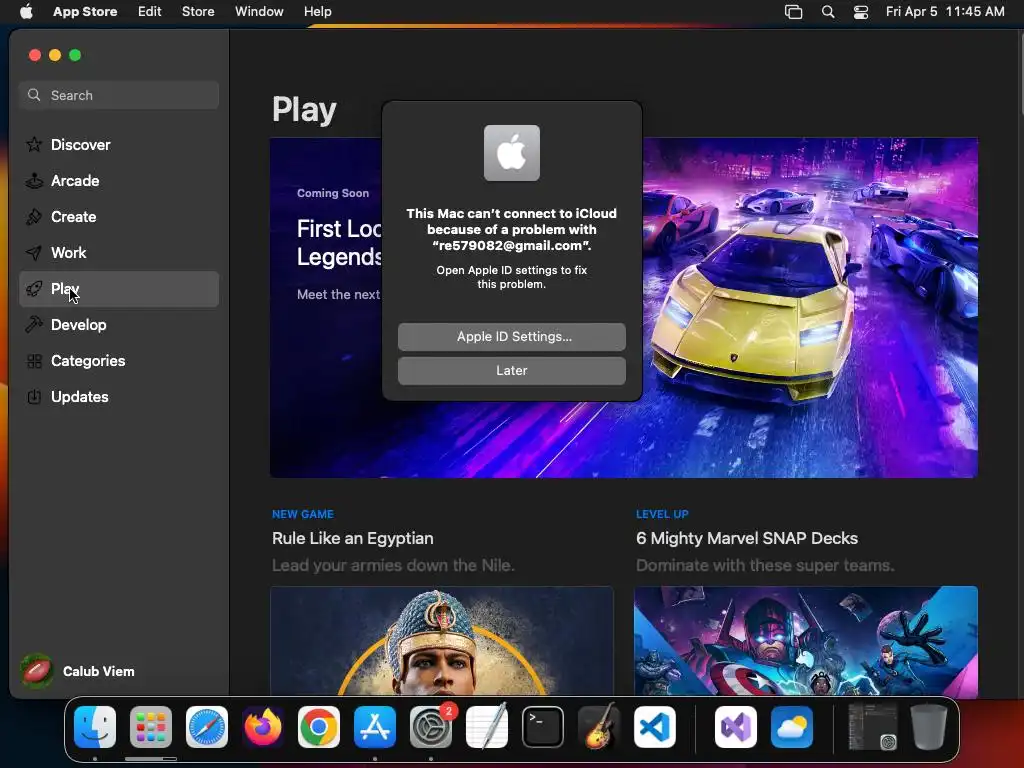Image resolution: width=1024 pixels, height=768 pixels.
Task: Click the page scrollbar on the right
Action: click(1021, 75)
